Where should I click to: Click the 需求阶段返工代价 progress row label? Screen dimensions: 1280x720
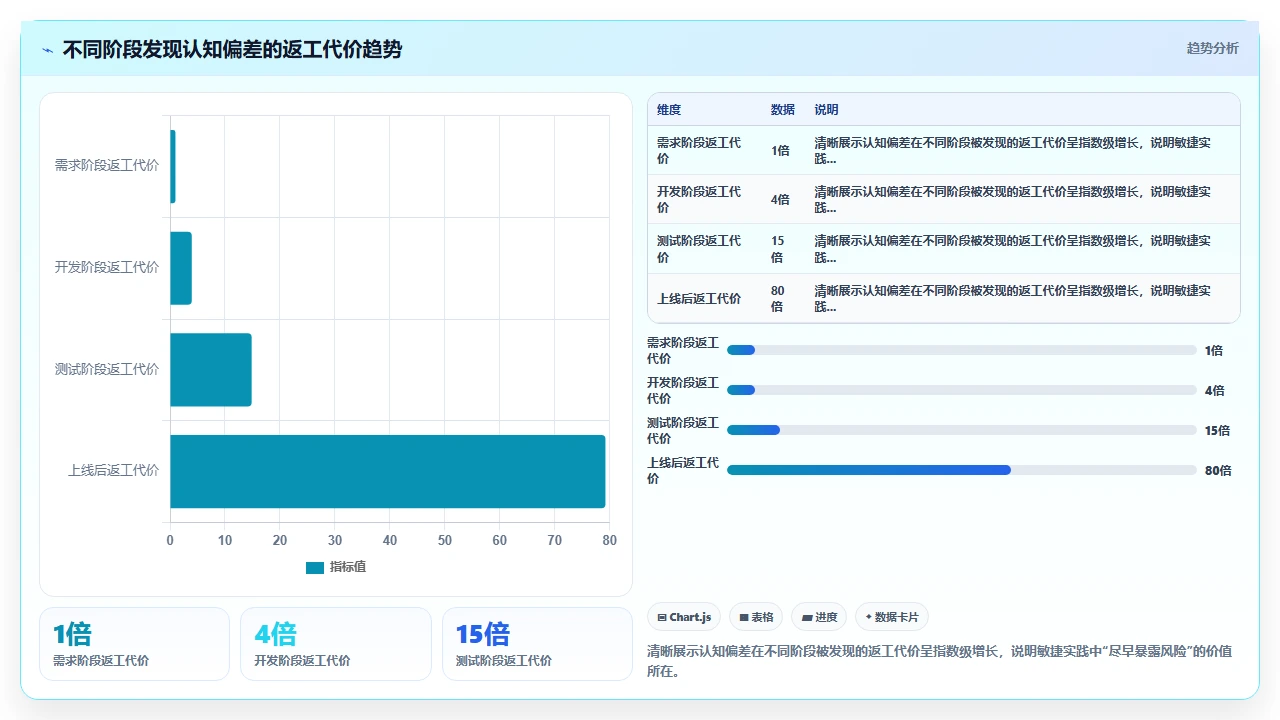tap(683, 350)
